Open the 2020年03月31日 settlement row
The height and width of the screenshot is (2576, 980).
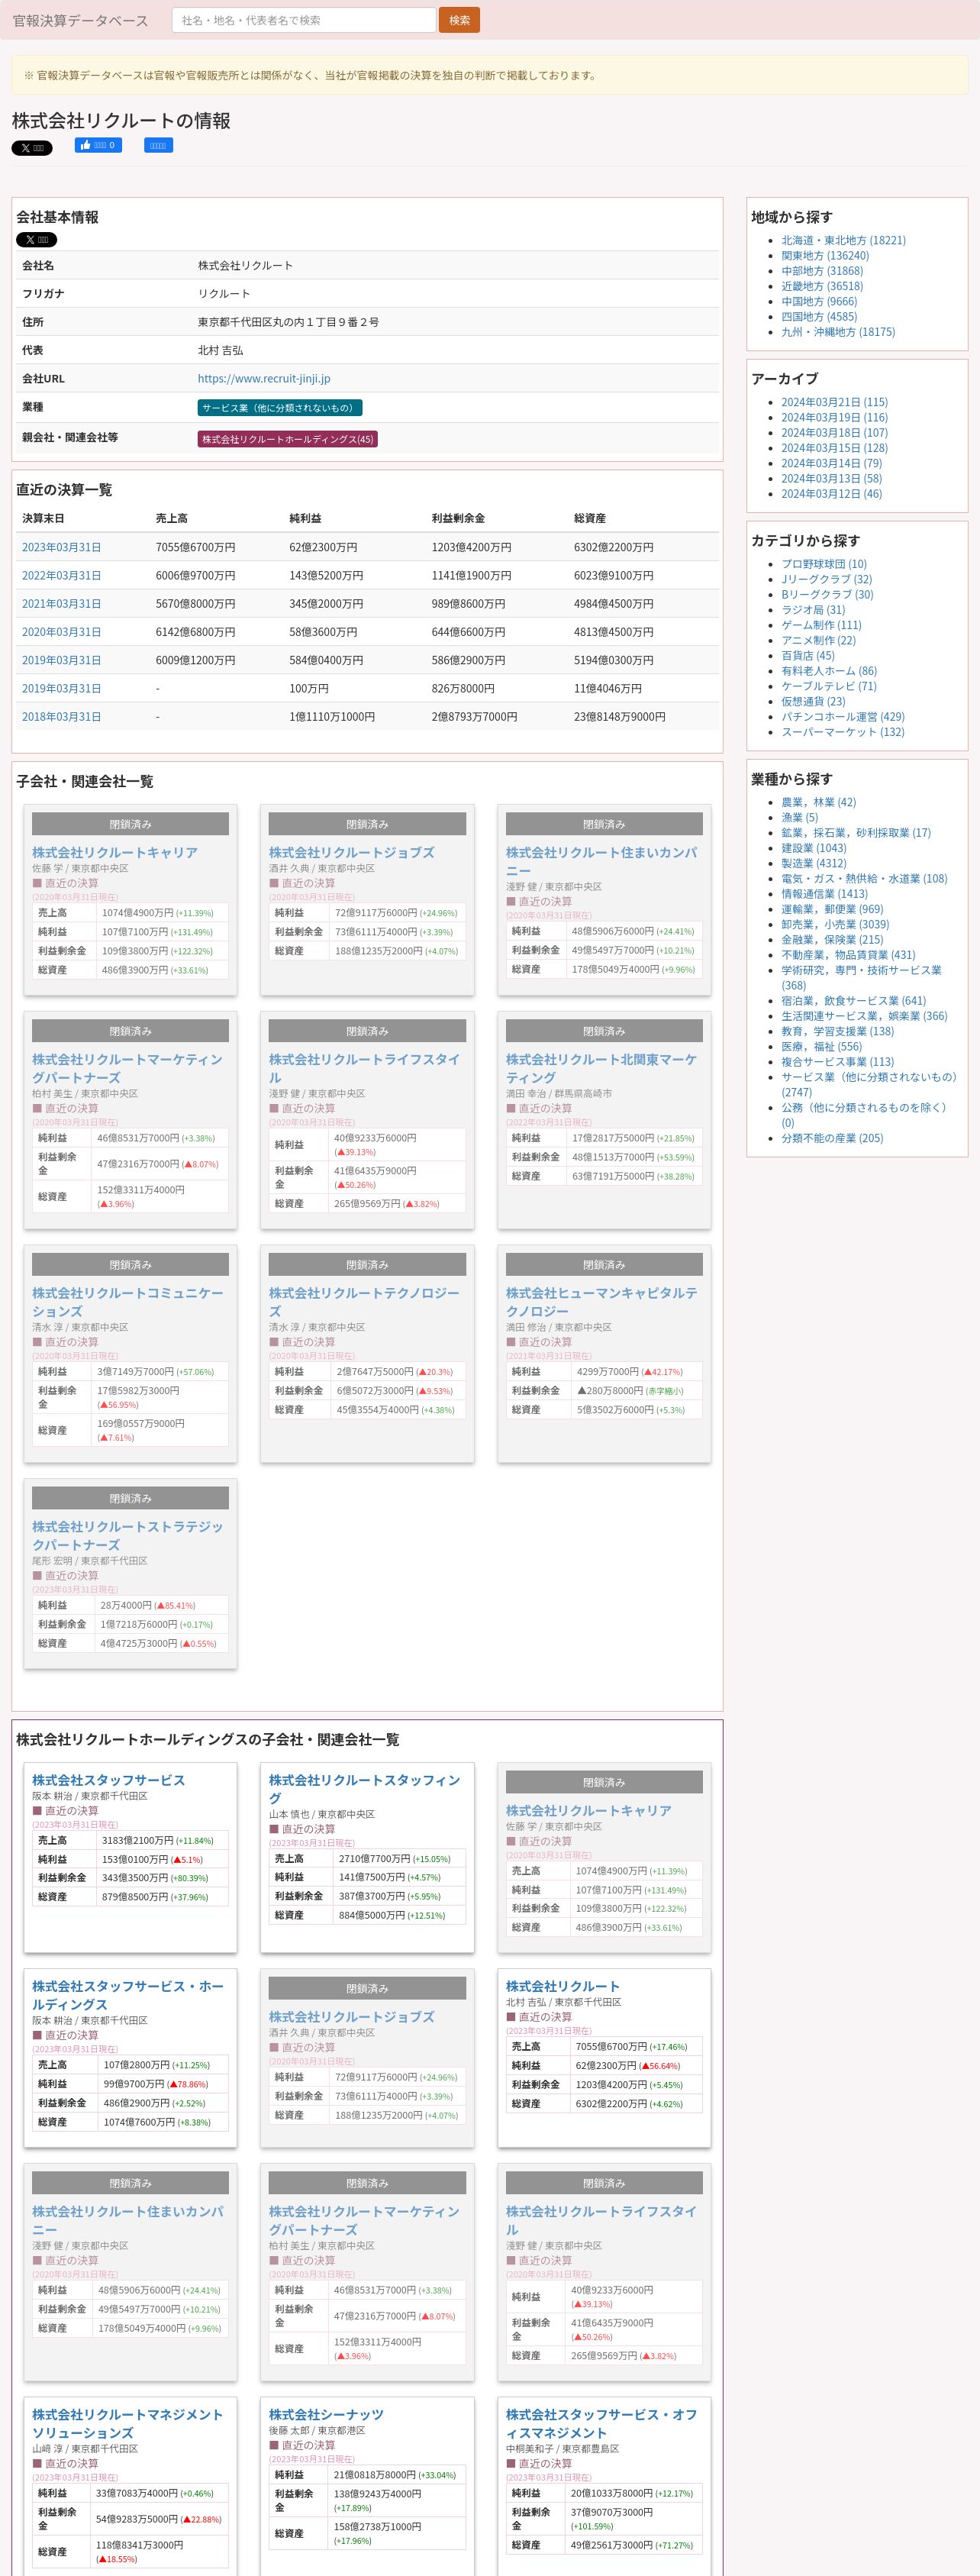(x=61, y=632)
